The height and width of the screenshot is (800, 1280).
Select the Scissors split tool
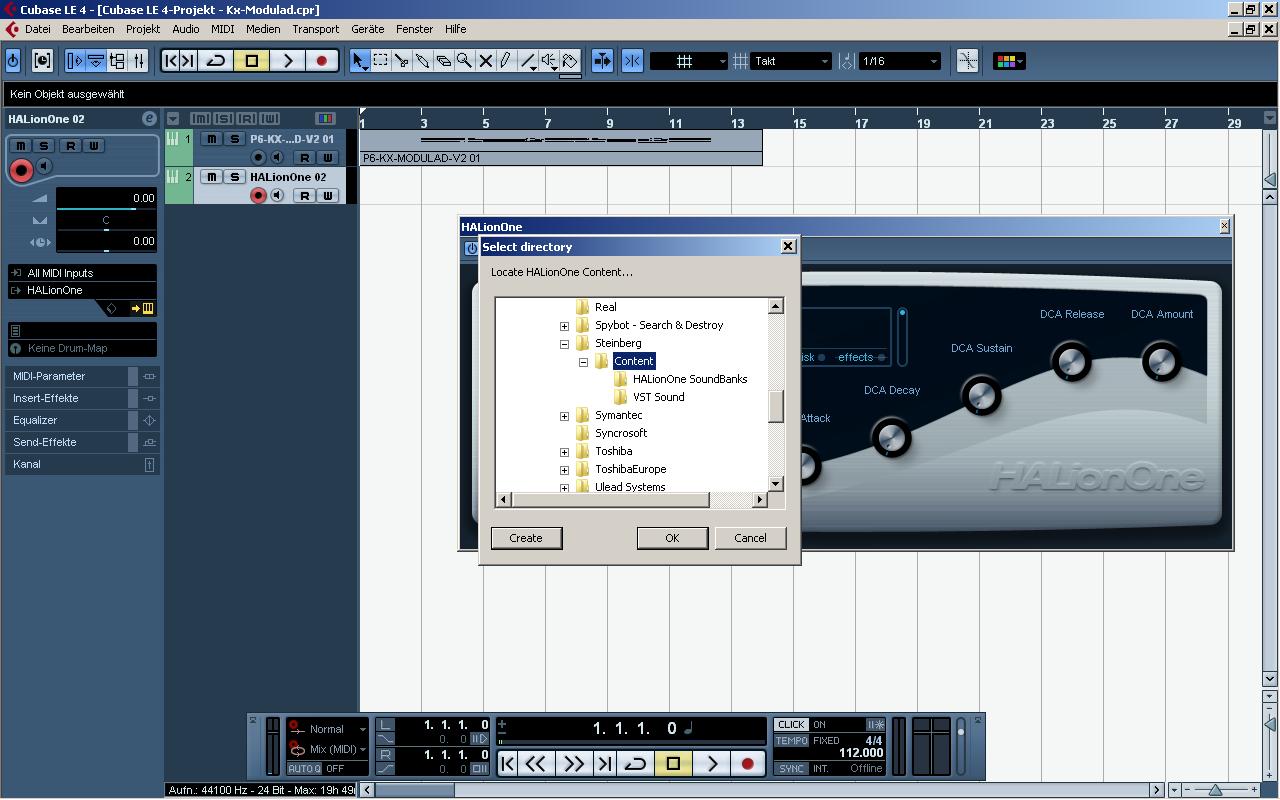point(401,61)
